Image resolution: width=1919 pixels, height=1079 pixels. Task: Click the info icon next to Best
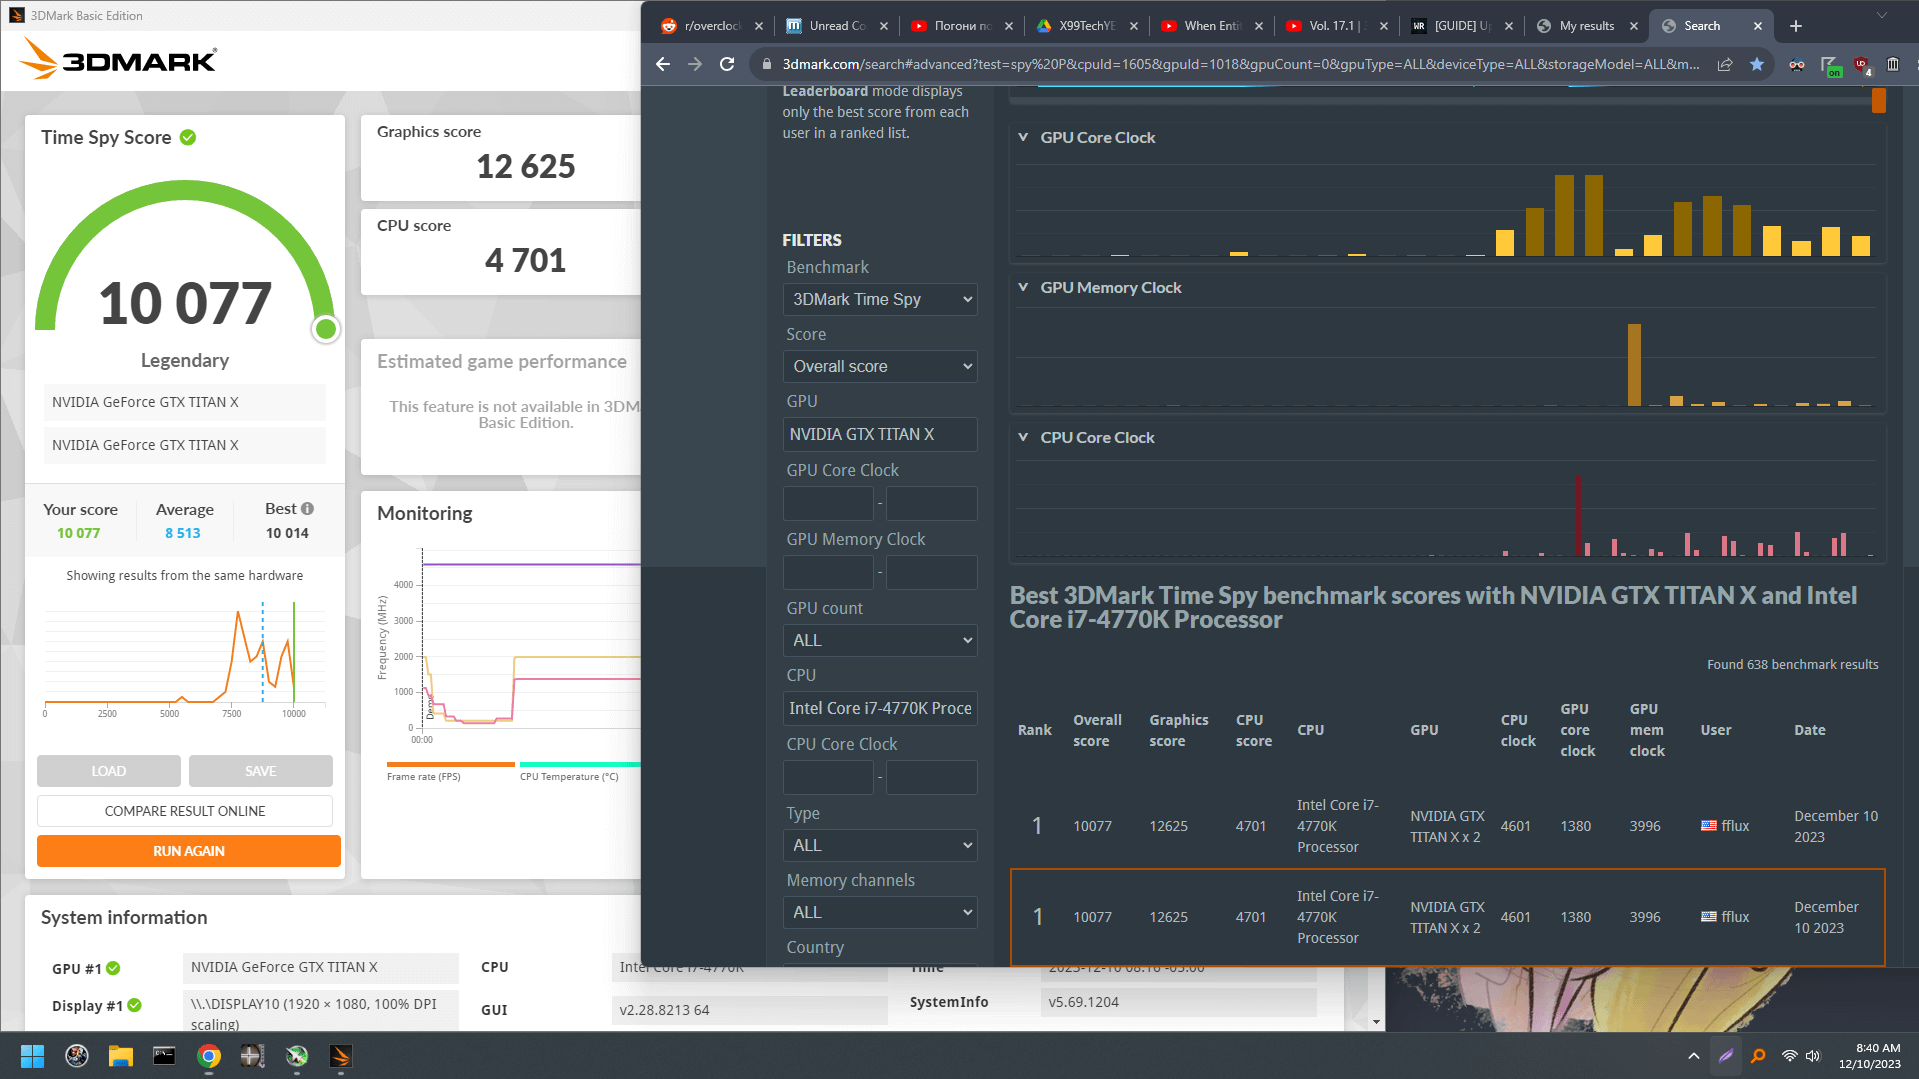click(307, 509)
